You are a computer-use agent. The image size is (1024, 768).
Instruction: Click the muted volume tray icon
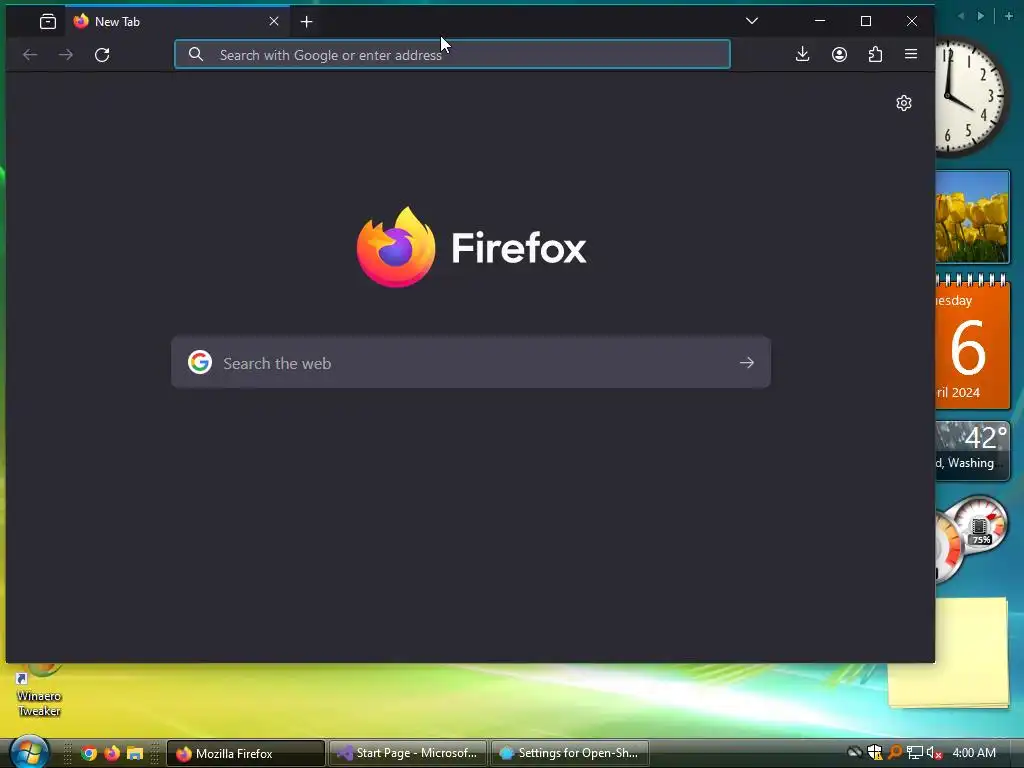coord(934,753)
